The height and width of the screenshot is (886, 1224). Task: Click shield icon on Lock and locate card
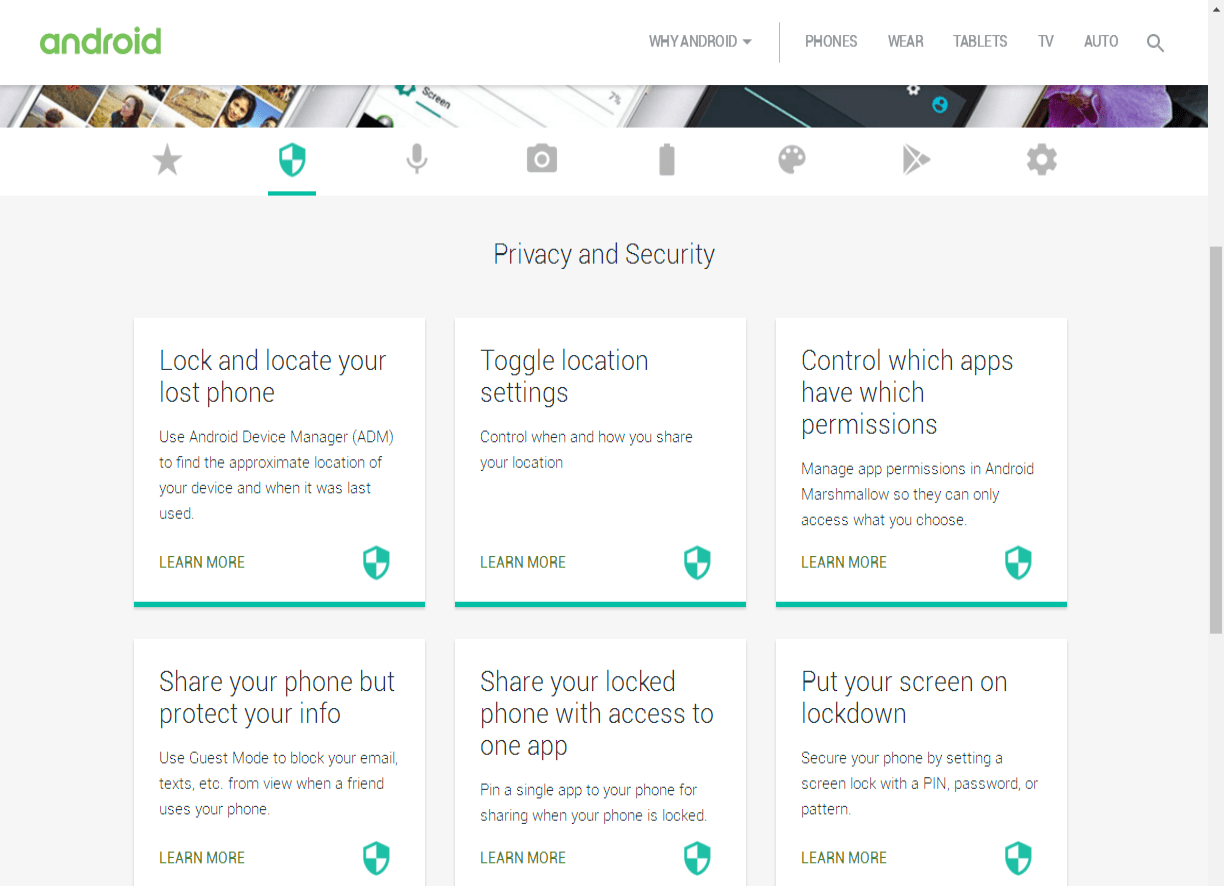(376, 563)
